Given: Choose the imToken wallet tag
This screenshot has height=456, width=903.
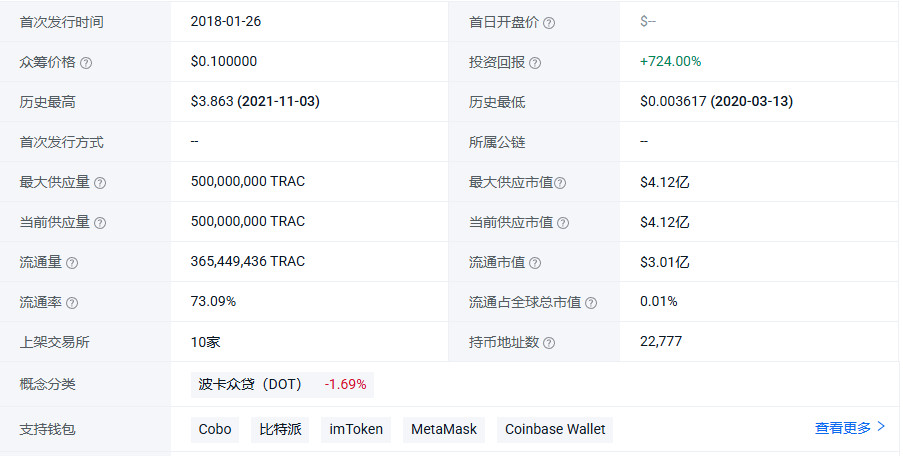Looking at the screenshot, I should (356, 430).
